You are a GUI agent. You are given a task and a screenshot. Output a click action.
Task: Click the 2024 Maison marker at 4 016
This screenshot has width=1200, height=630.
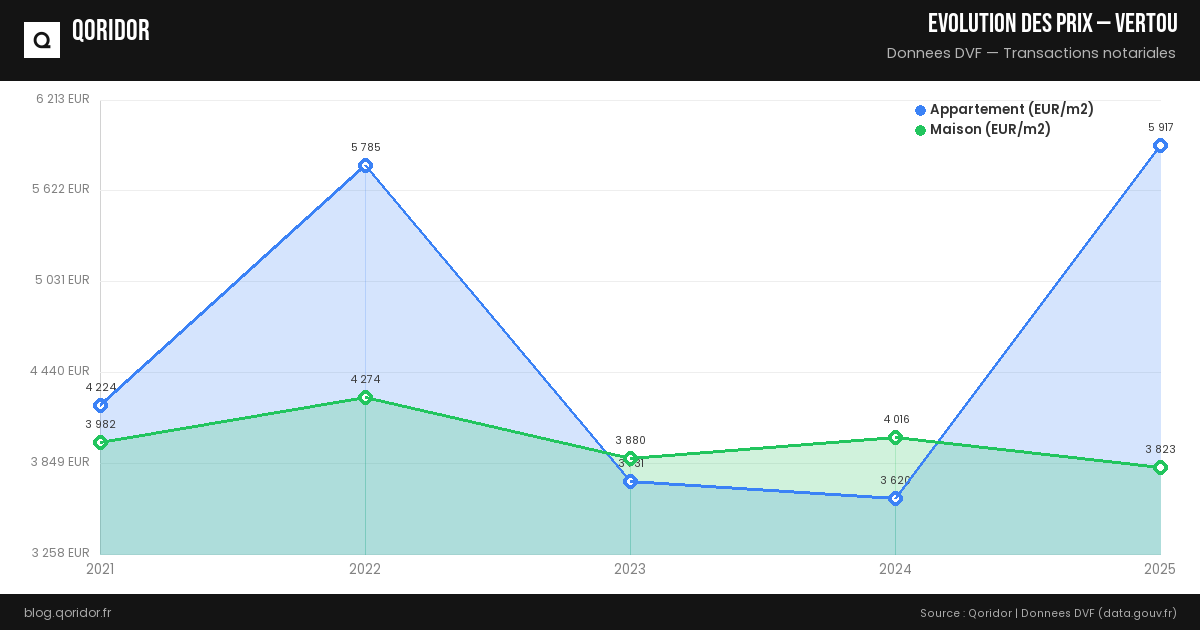point(895,437)
